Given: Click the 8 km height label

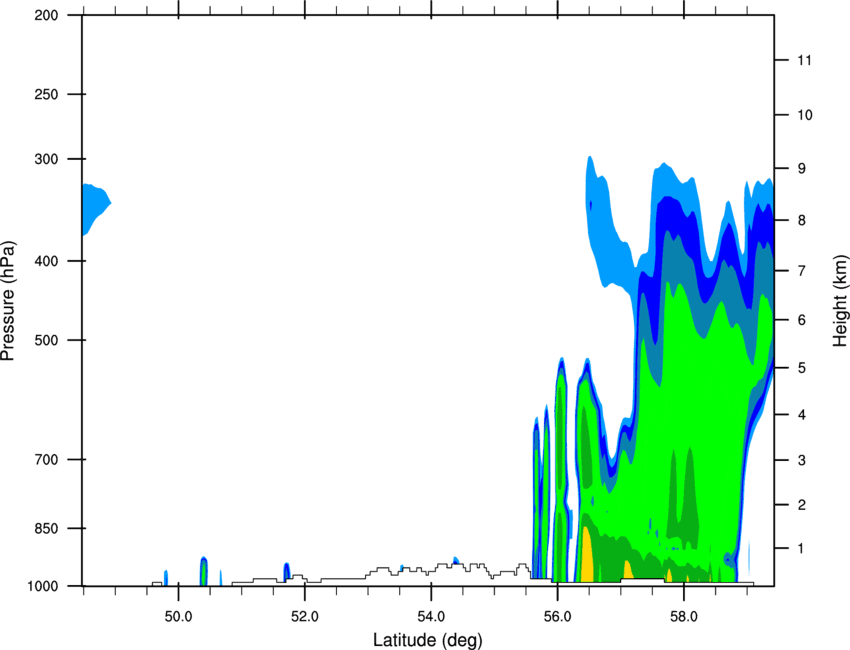Looking at the screenshot, I should coord(801,220).
